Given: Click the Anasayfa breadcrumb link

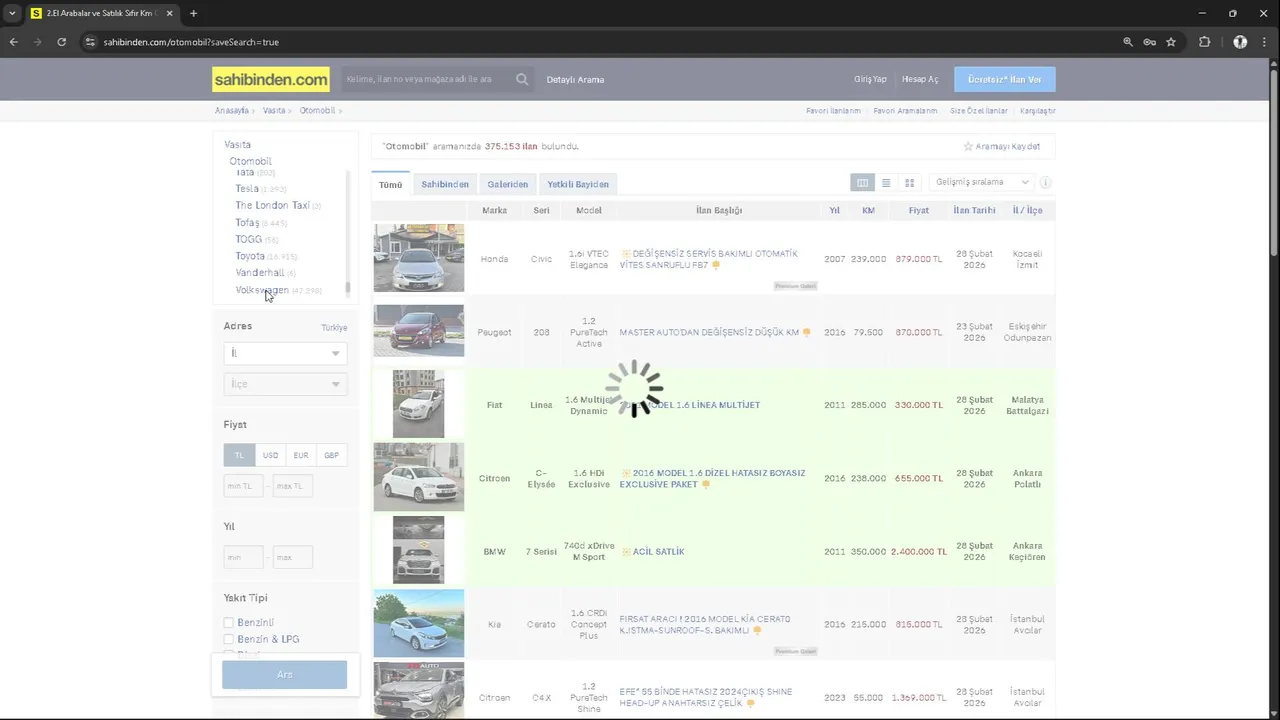Looking at the screenshot, I should (231, 111).
